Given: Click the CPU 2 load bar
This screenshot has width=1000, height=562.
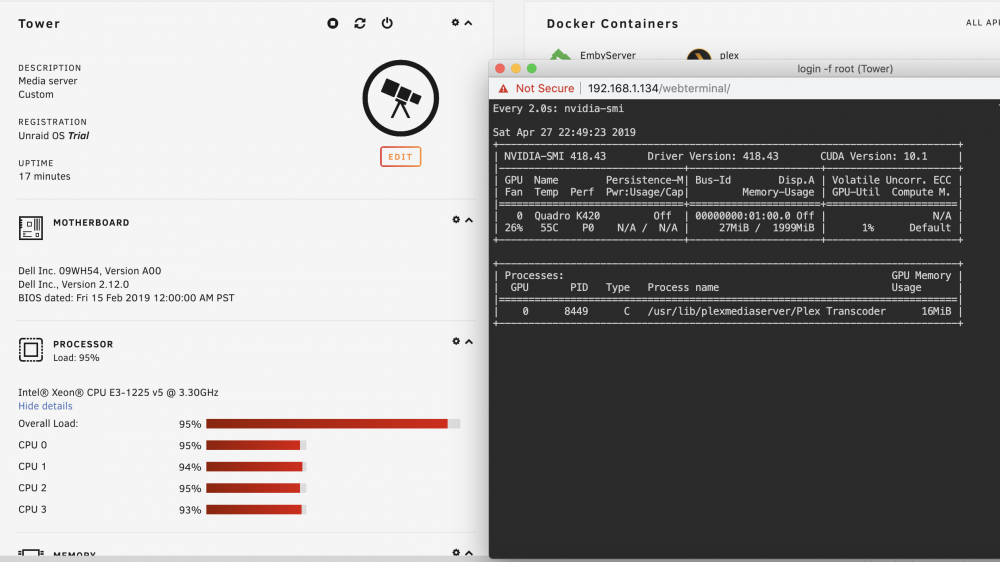Looking at the screenshot, I should [x=256, y=488].
